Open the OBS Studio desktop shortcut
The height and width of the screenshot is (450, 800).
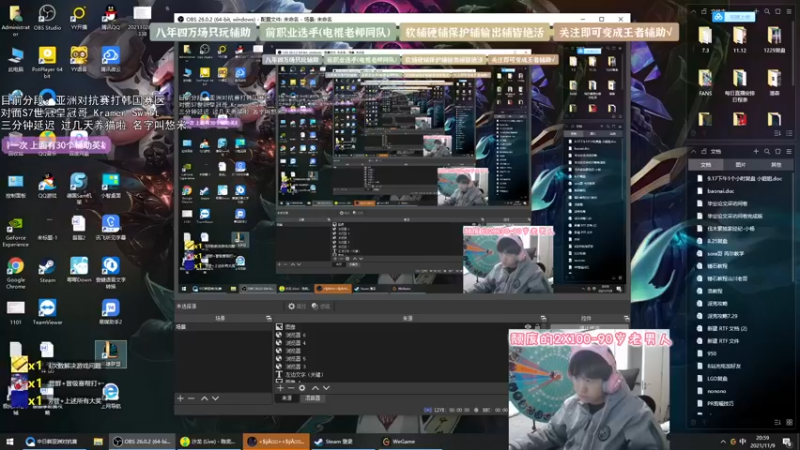47,17
